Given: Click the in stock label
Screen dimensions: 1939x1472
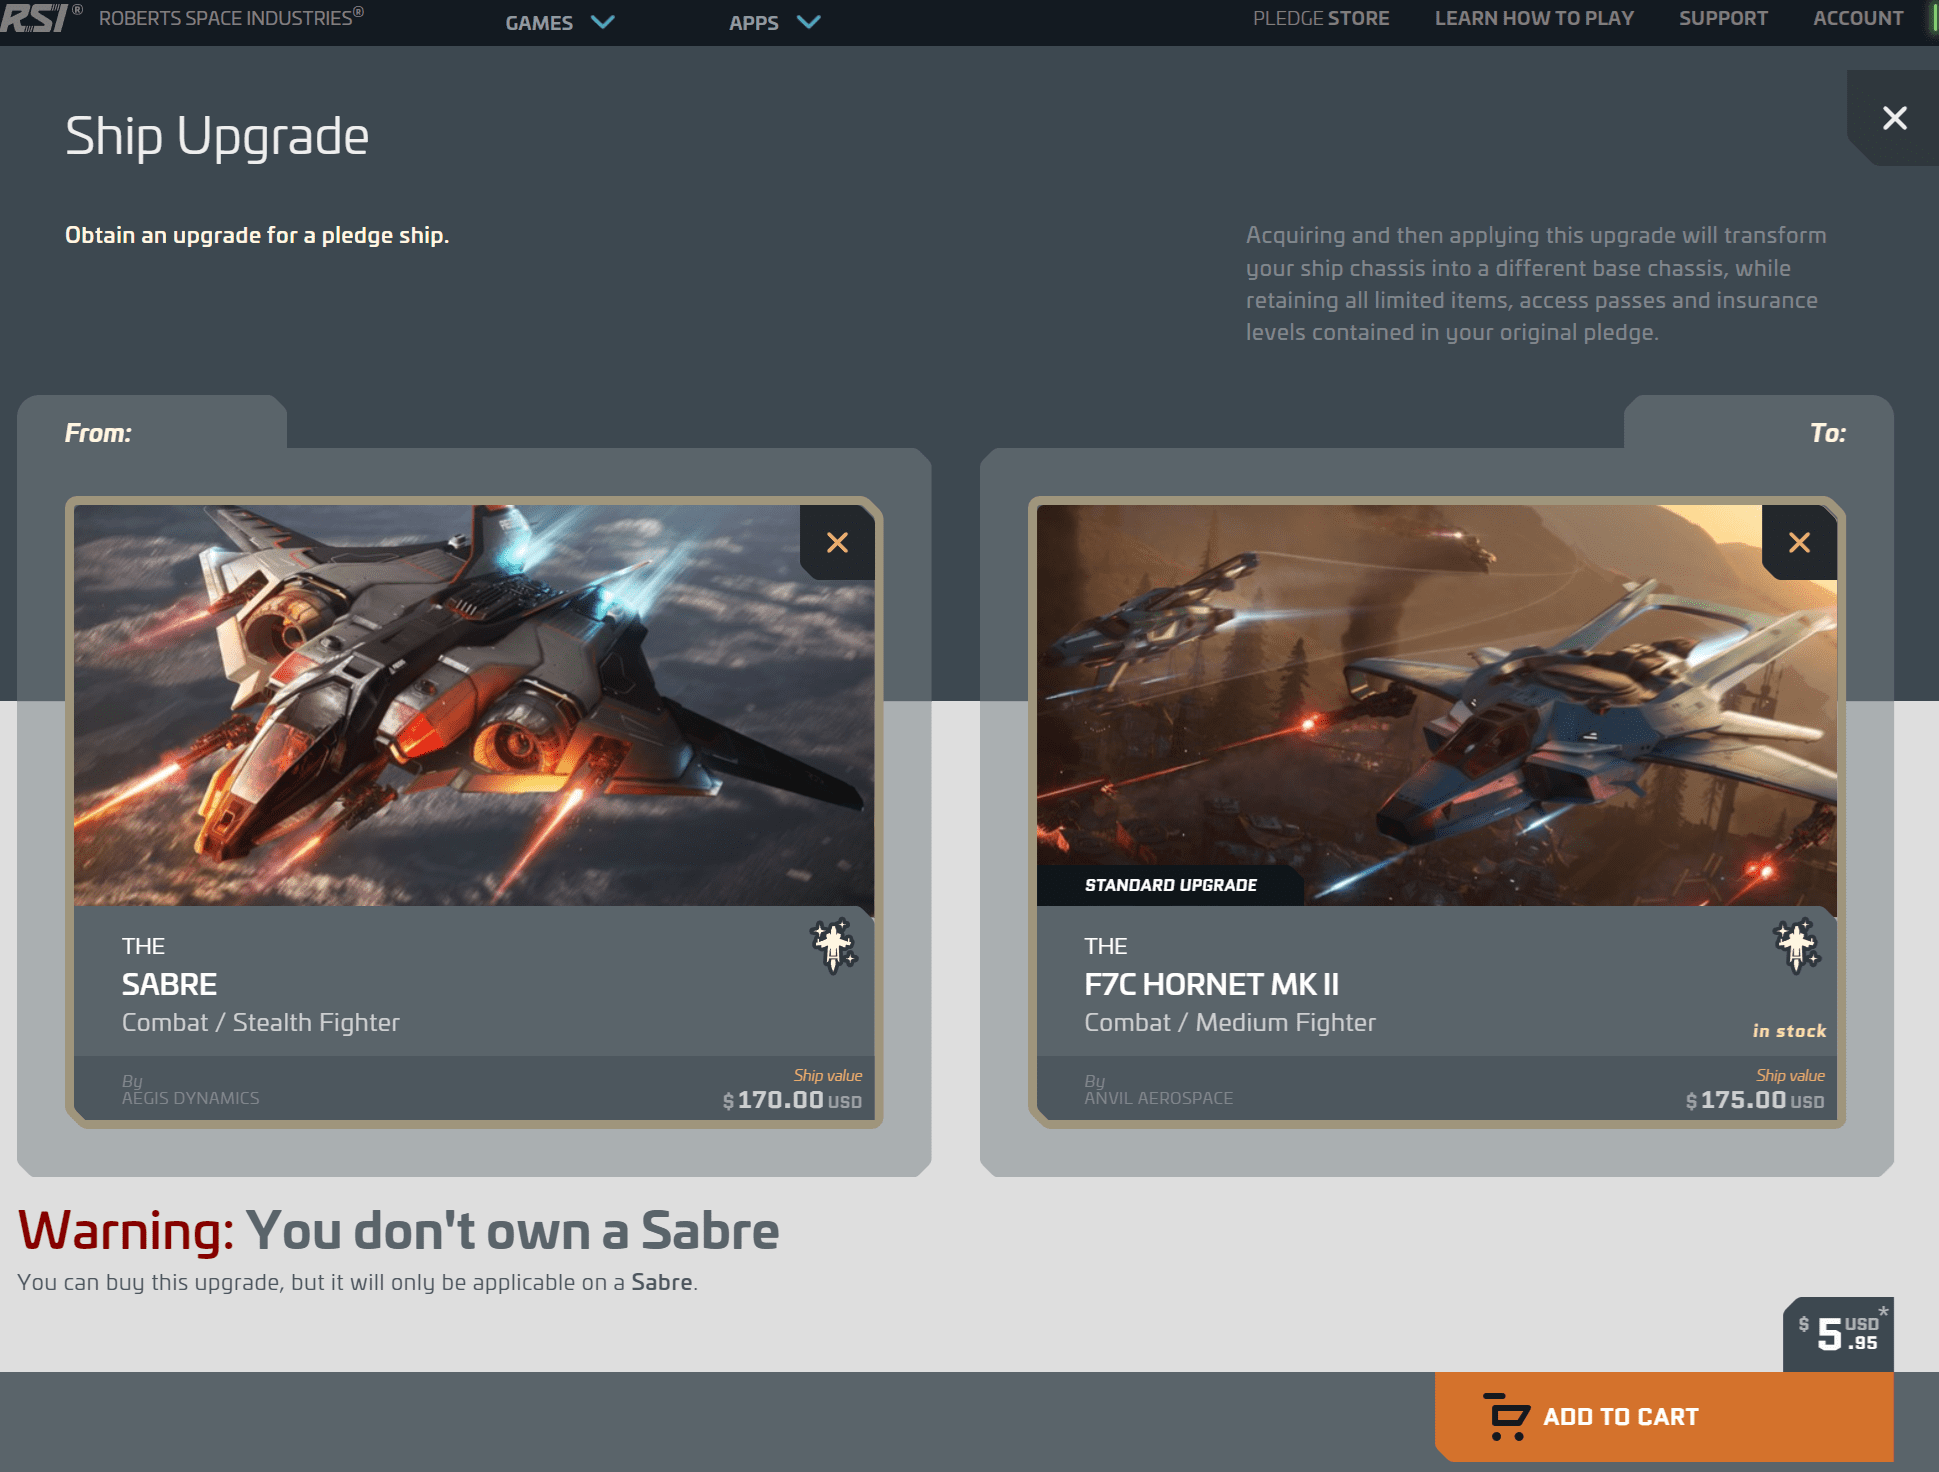Looking at the screenshot, I should (x=1789, y=1031).
